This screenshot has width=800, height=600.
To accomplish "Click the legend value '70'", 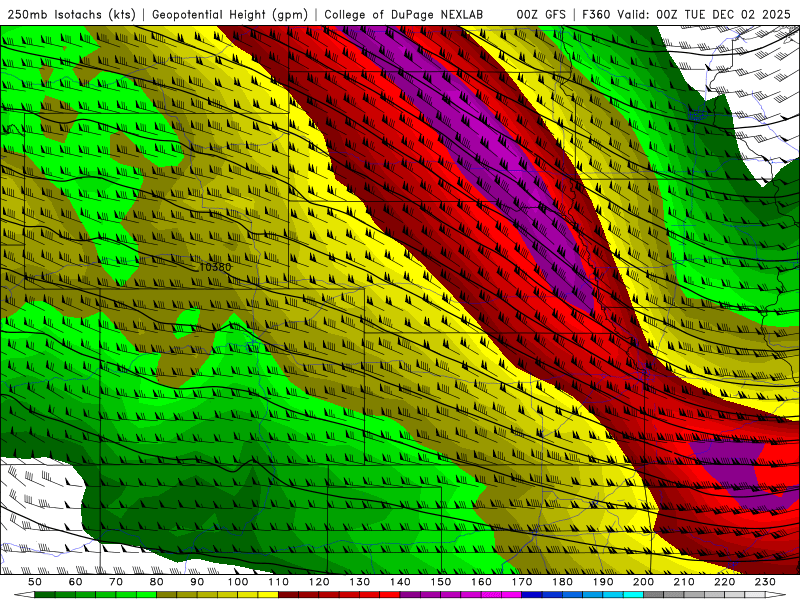I will pyautogui.click(x=116, y=582).
